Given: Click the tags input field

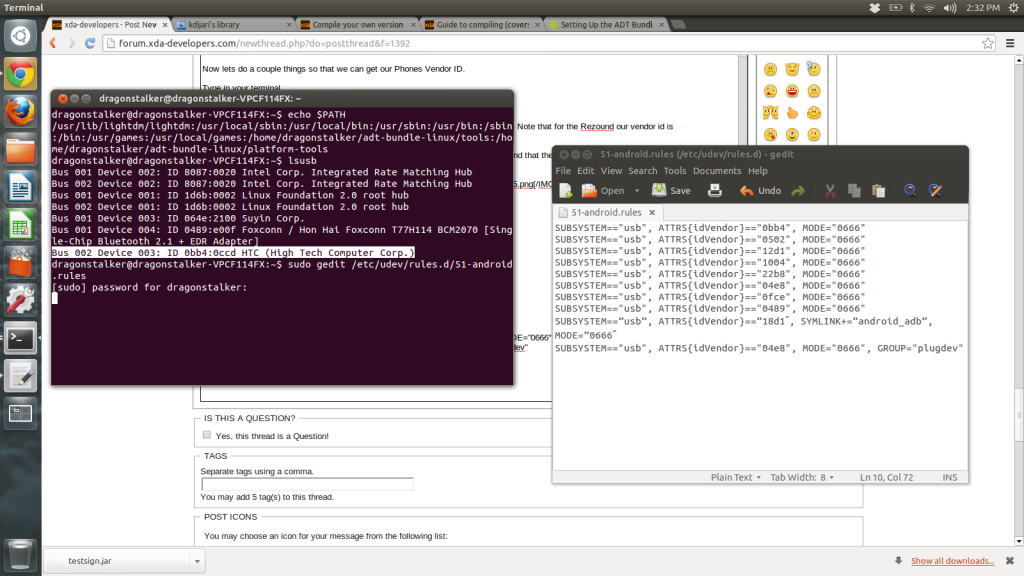Looking at the screenshot, I should click(307, 484).
